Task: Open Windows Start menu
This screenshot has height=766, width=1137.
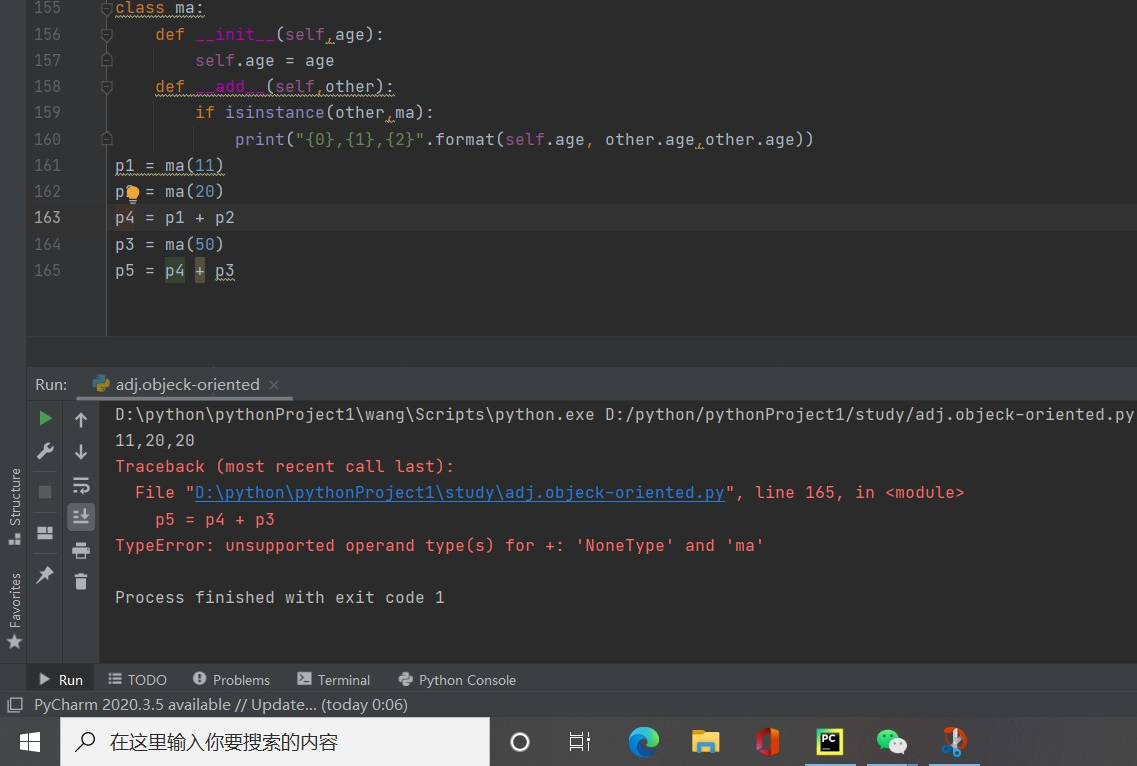Action: (x=30, y=741)
